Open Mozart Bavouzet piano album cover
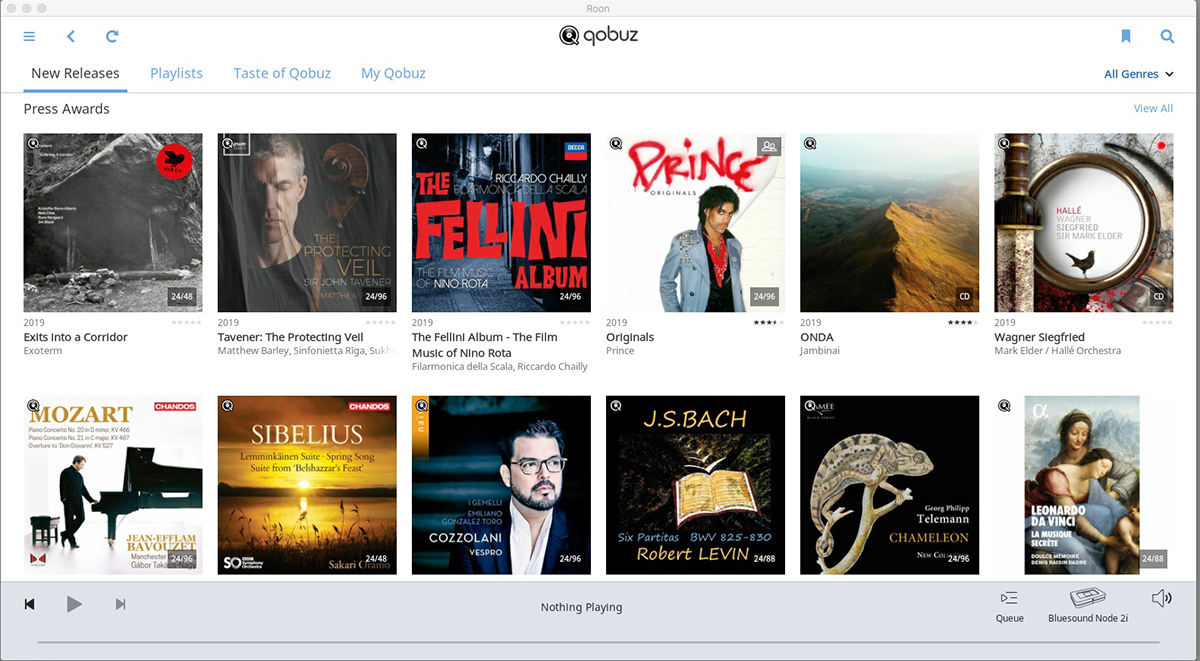Screen dimensions: 1200x661 [x=113, y=485]
